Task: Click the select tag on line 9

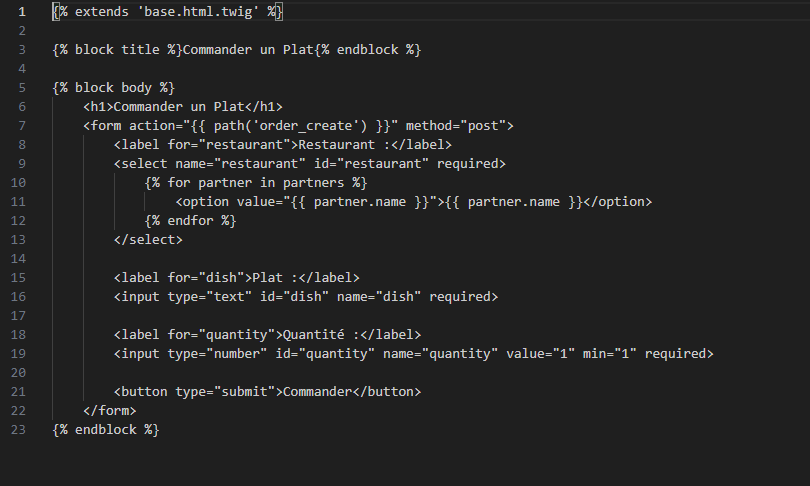Action: click(309, 164)
